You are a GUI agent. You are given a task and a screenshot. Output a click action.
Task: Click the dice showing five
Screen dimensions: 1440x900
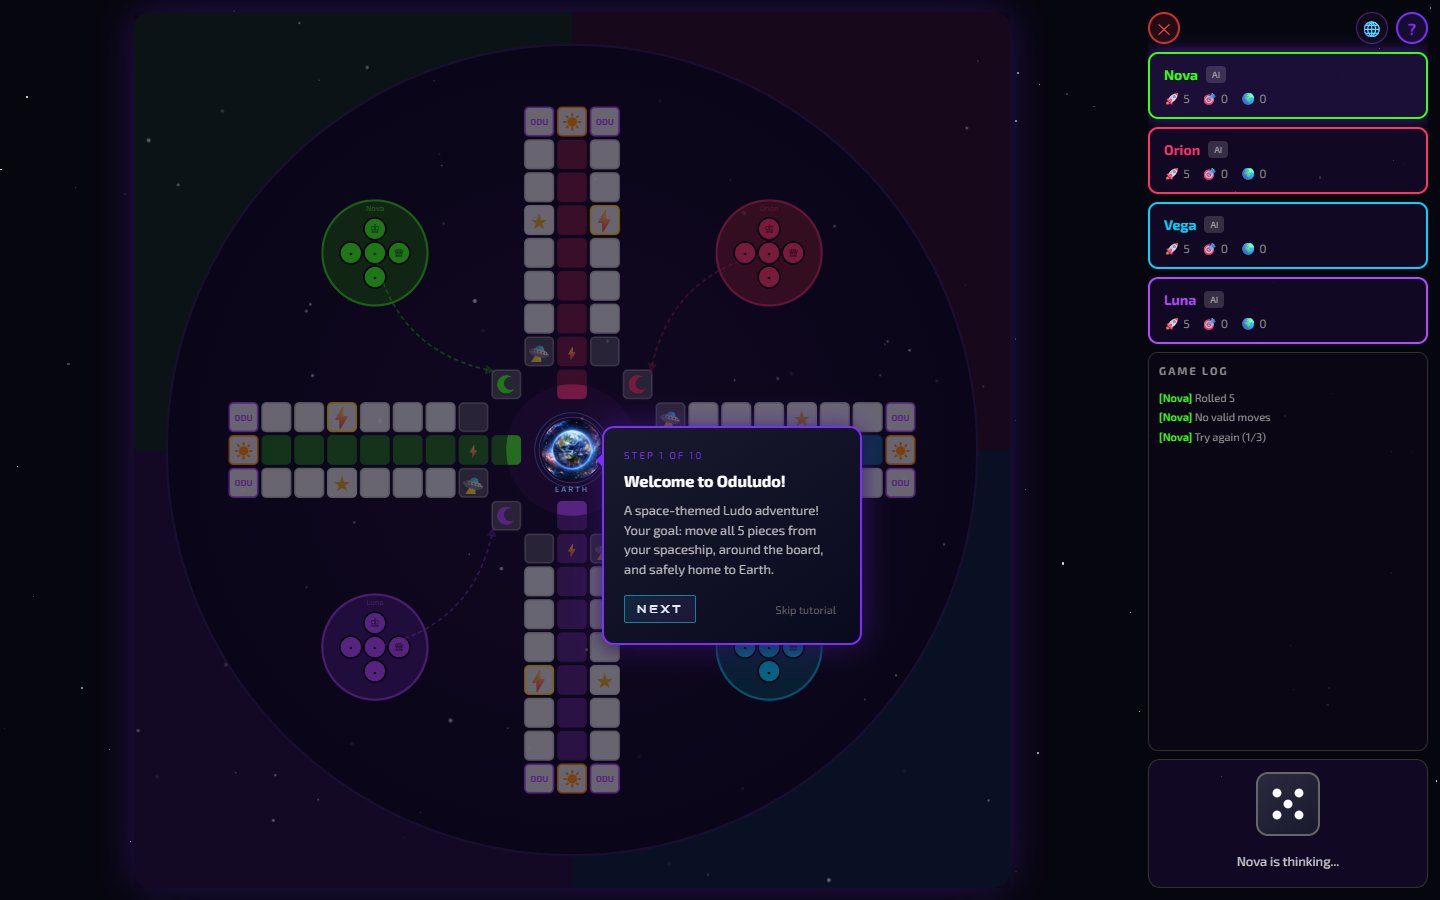point(1288,804)
